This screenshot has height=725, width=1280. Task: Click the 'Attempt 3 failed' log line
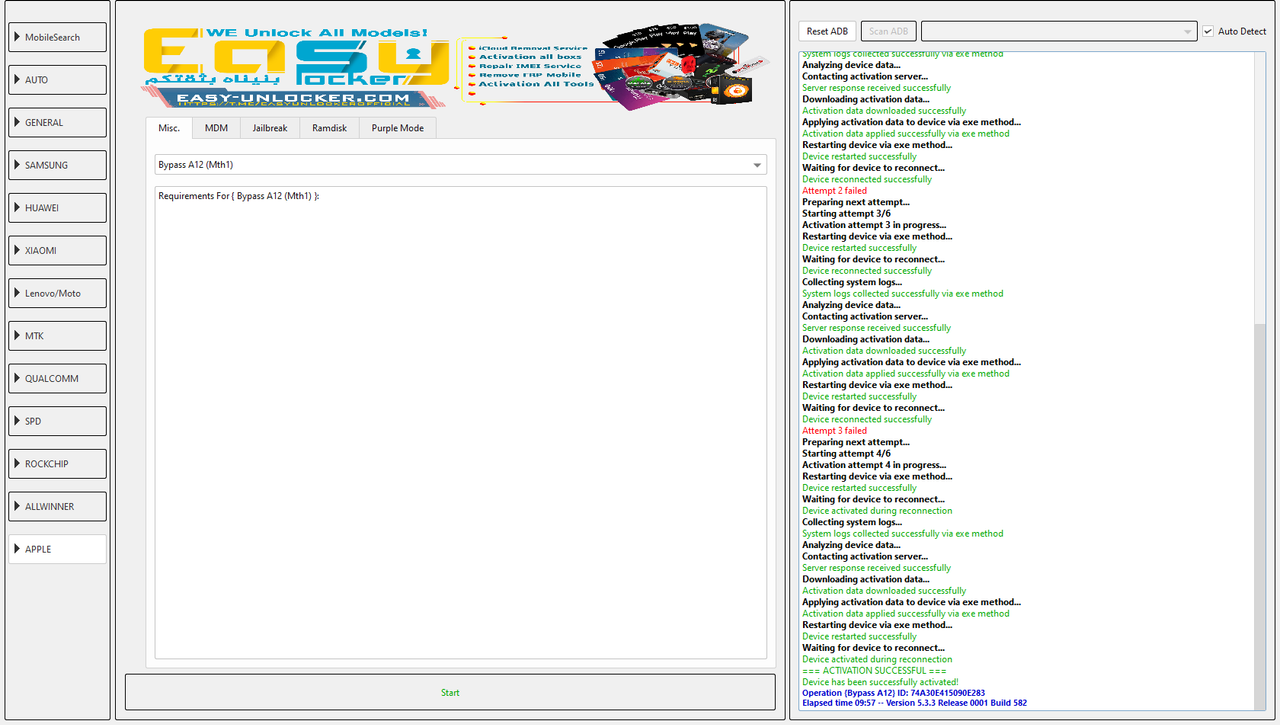834,431
